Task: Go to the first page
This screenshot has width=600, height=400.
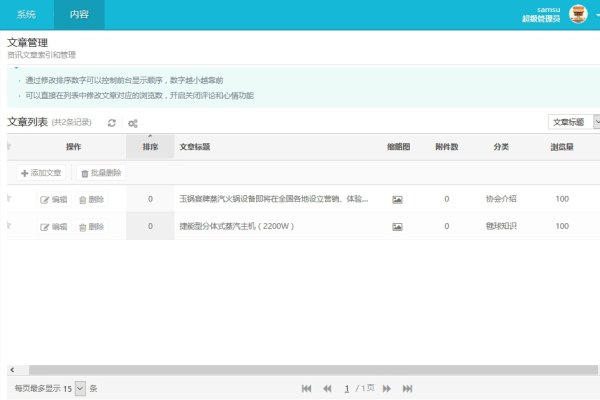Action: pyautogui.click(x=307, y=389)
